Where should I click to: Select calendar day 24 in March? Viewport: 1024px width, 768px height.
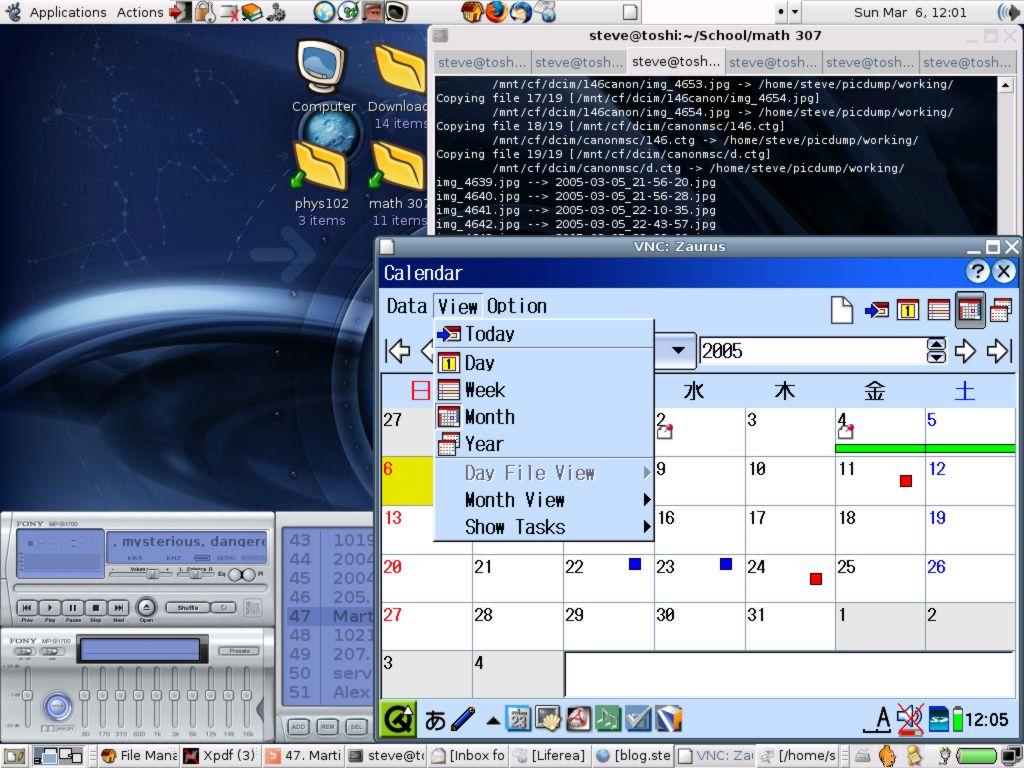coord(790,579)
